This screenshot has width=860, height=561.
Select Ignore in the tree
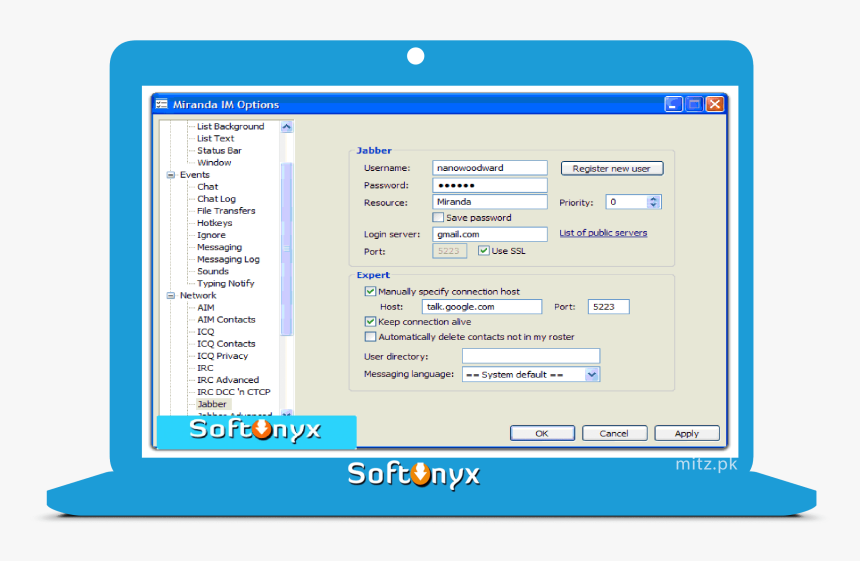pos(211,235)
